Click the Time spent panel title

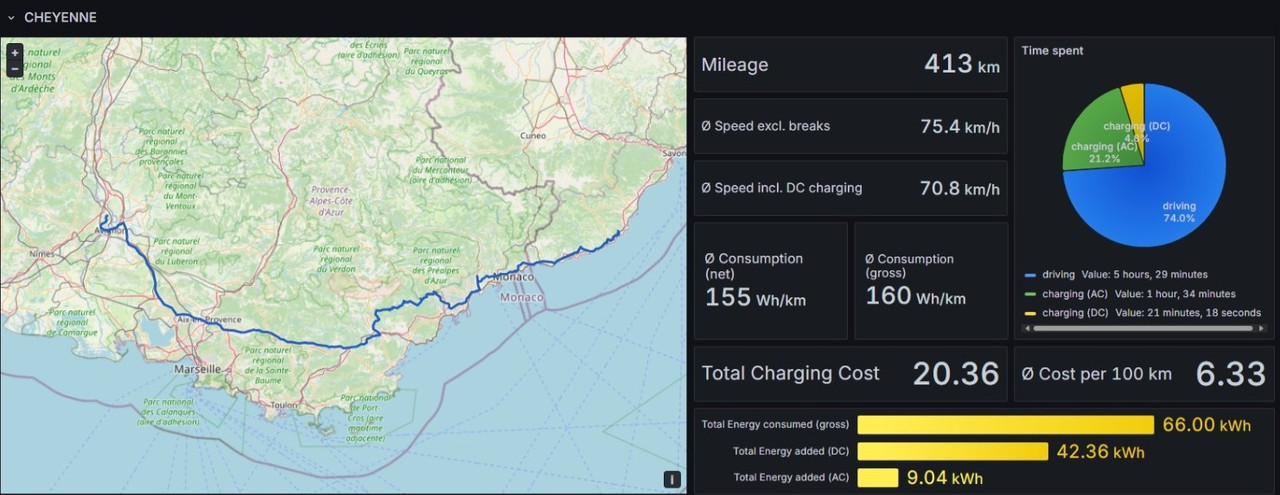point(1052,51)
